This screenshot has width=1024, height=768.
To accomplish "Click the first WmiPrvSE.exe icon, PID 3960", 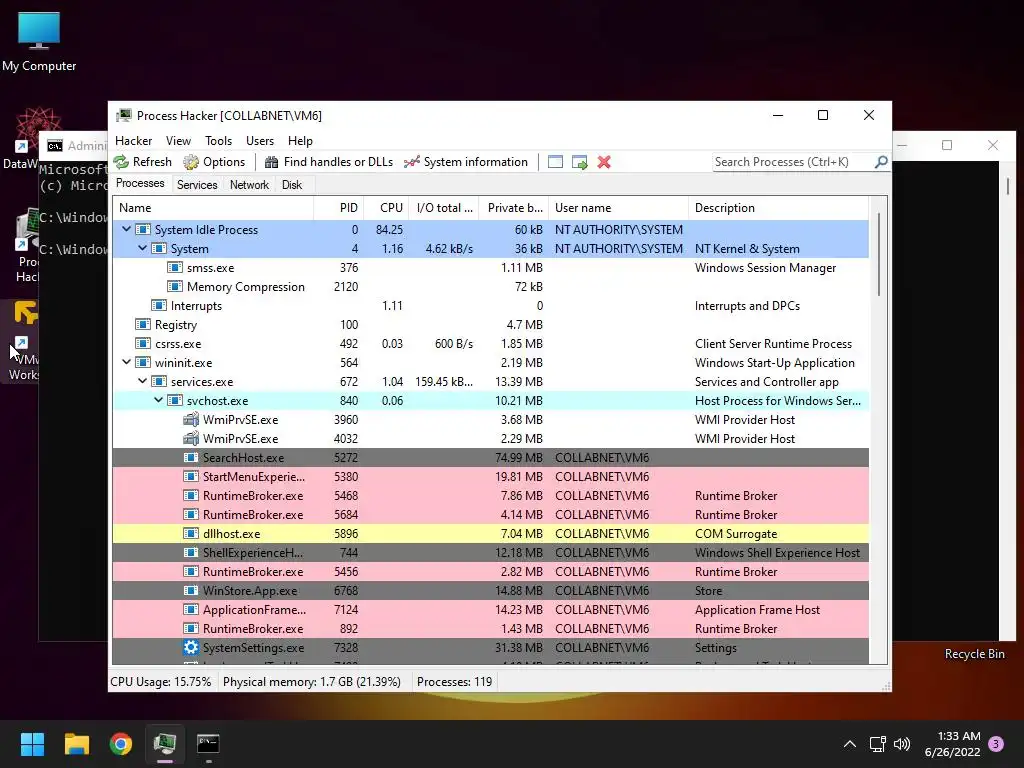I will [x=191, y=419].
